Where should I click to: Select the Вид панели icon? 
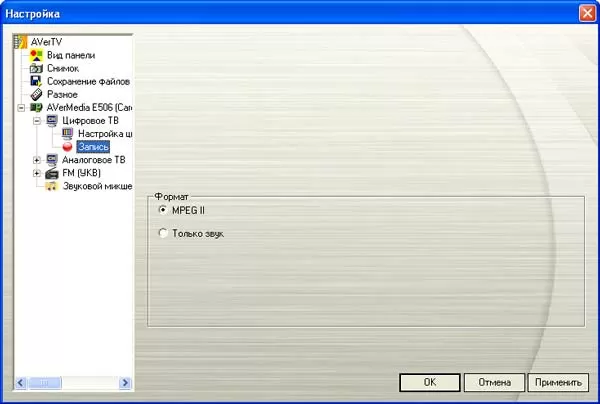pos(36,55)
